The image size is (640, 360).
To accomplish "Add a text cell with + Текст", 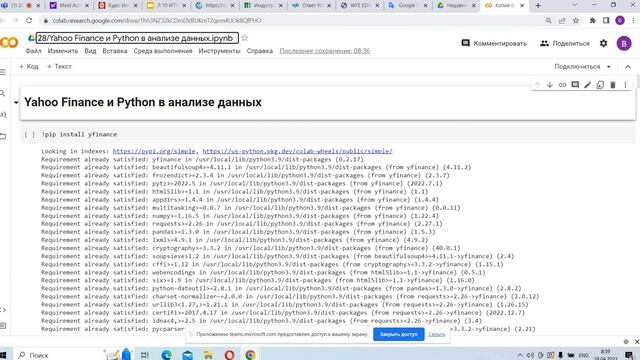I will coord(59,67).
